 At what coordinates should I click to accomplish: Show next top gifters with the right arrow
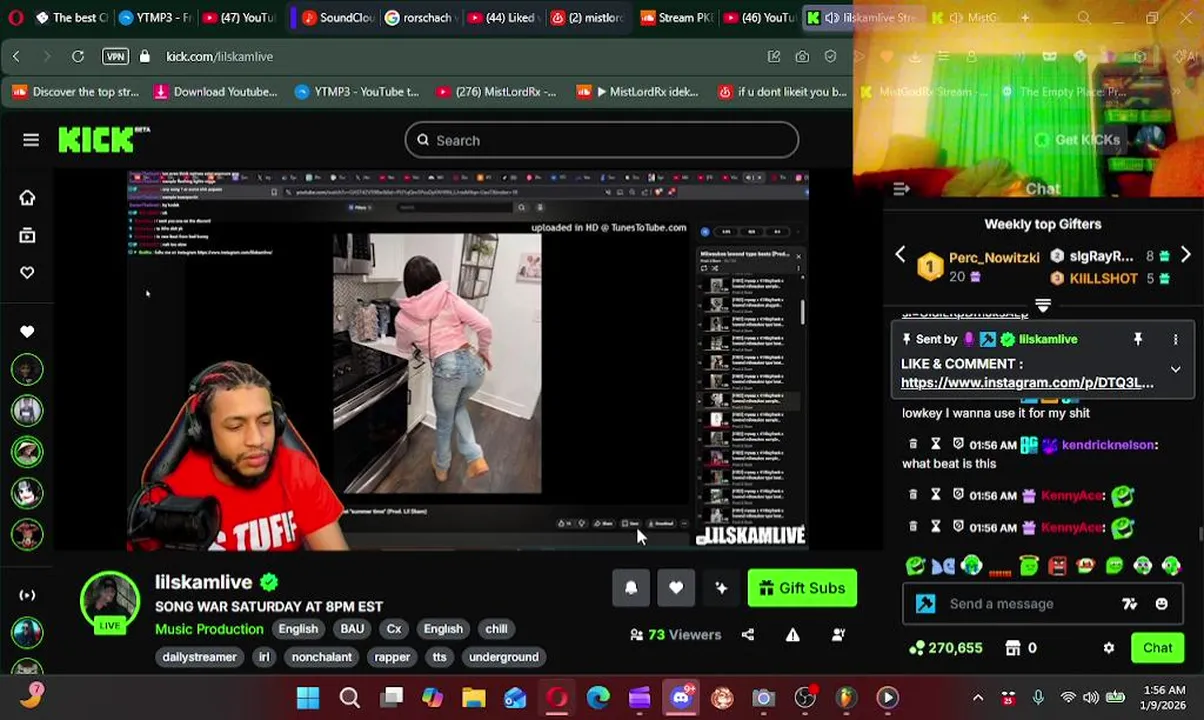tap(1185, 255)
